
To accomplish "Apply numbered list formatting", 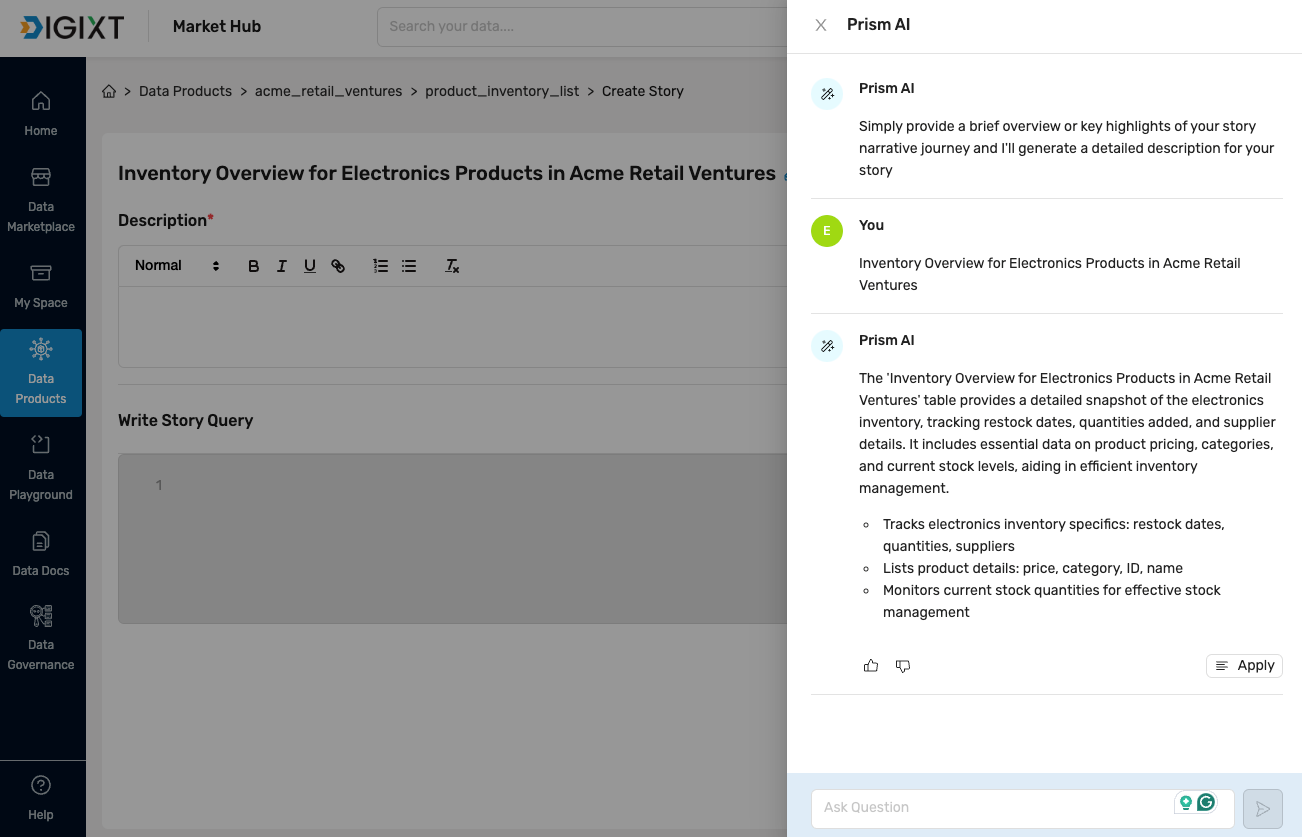I will [381, 266].
